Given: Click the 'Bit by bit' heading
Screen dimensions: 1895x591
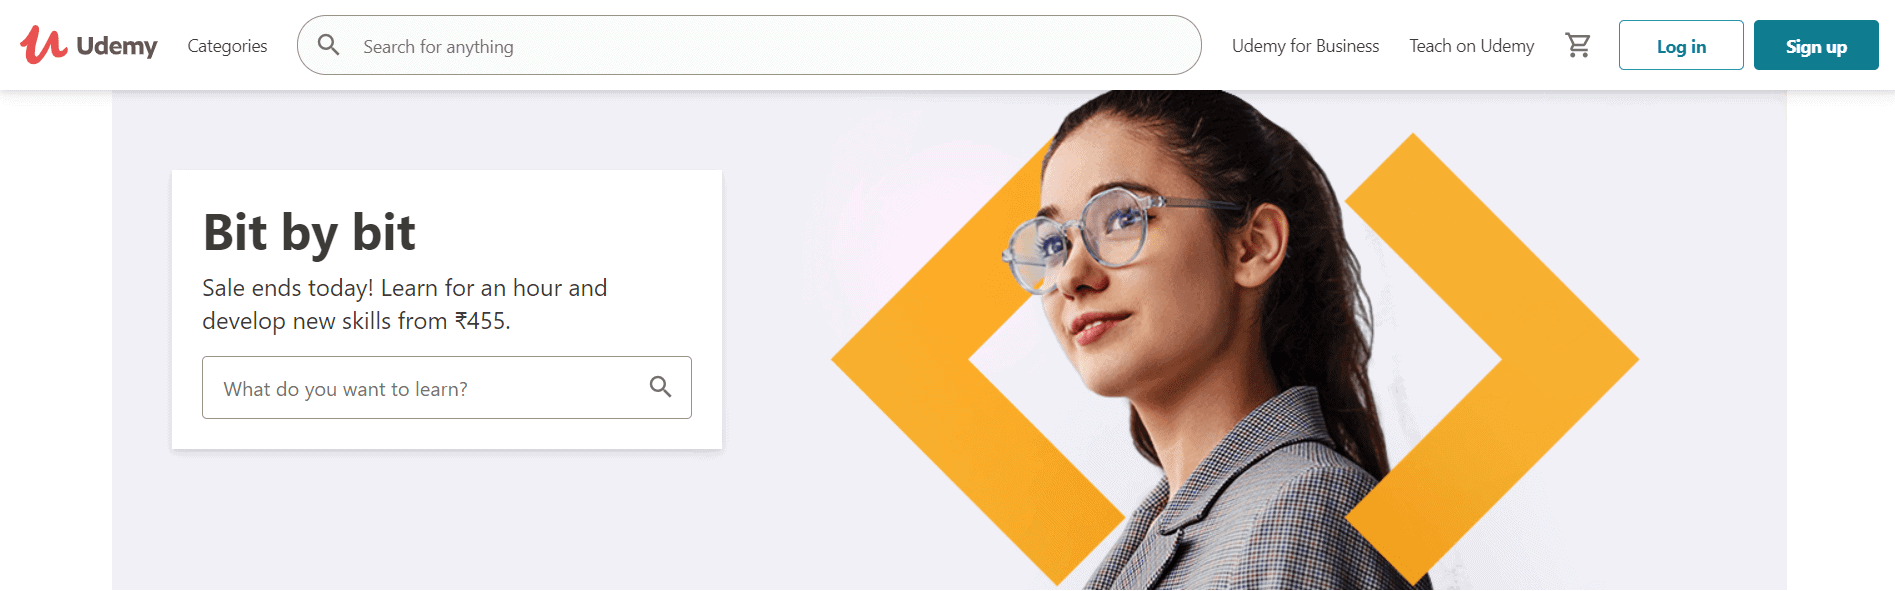Looking at the screenshot, I should pyautogui.click(x=309, y=232).
